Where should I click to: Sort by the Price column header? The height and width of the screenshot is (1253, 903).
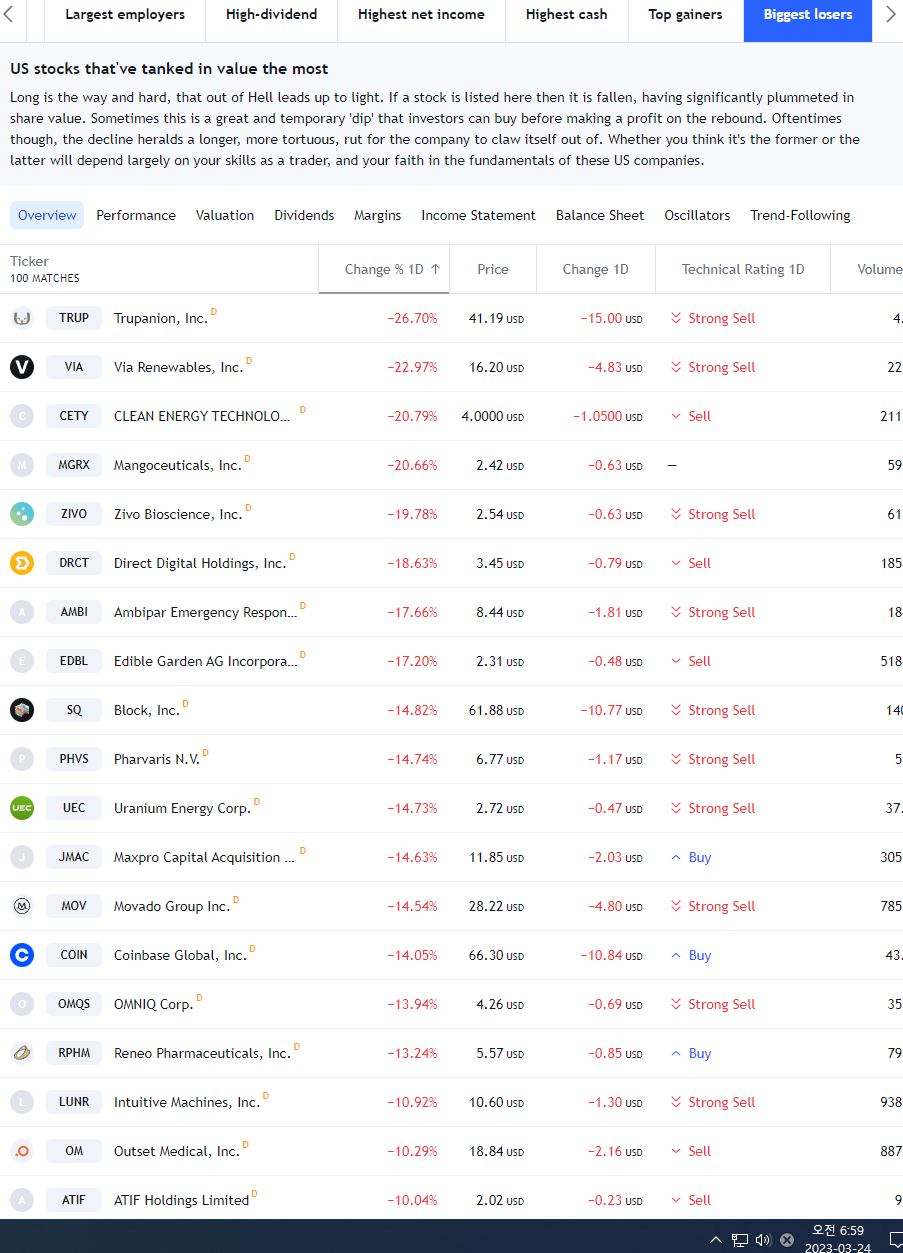[493, 269]
